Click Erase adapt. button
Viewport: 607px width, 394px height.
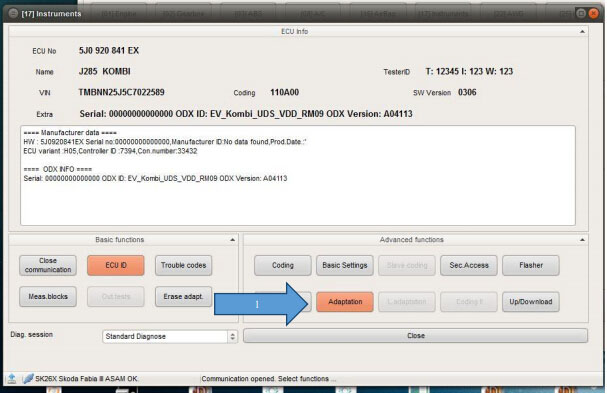pyautogui.click(x=183, y=296)
